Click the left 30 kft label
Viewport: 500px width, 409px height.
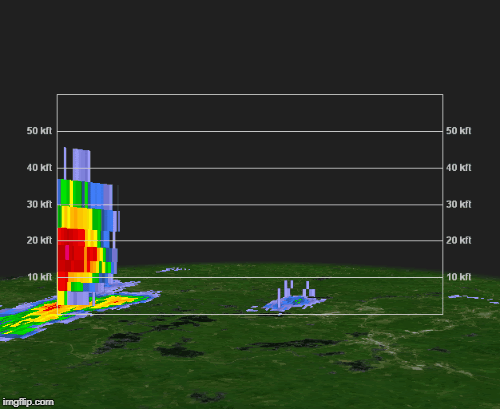(x=39, y=204)
